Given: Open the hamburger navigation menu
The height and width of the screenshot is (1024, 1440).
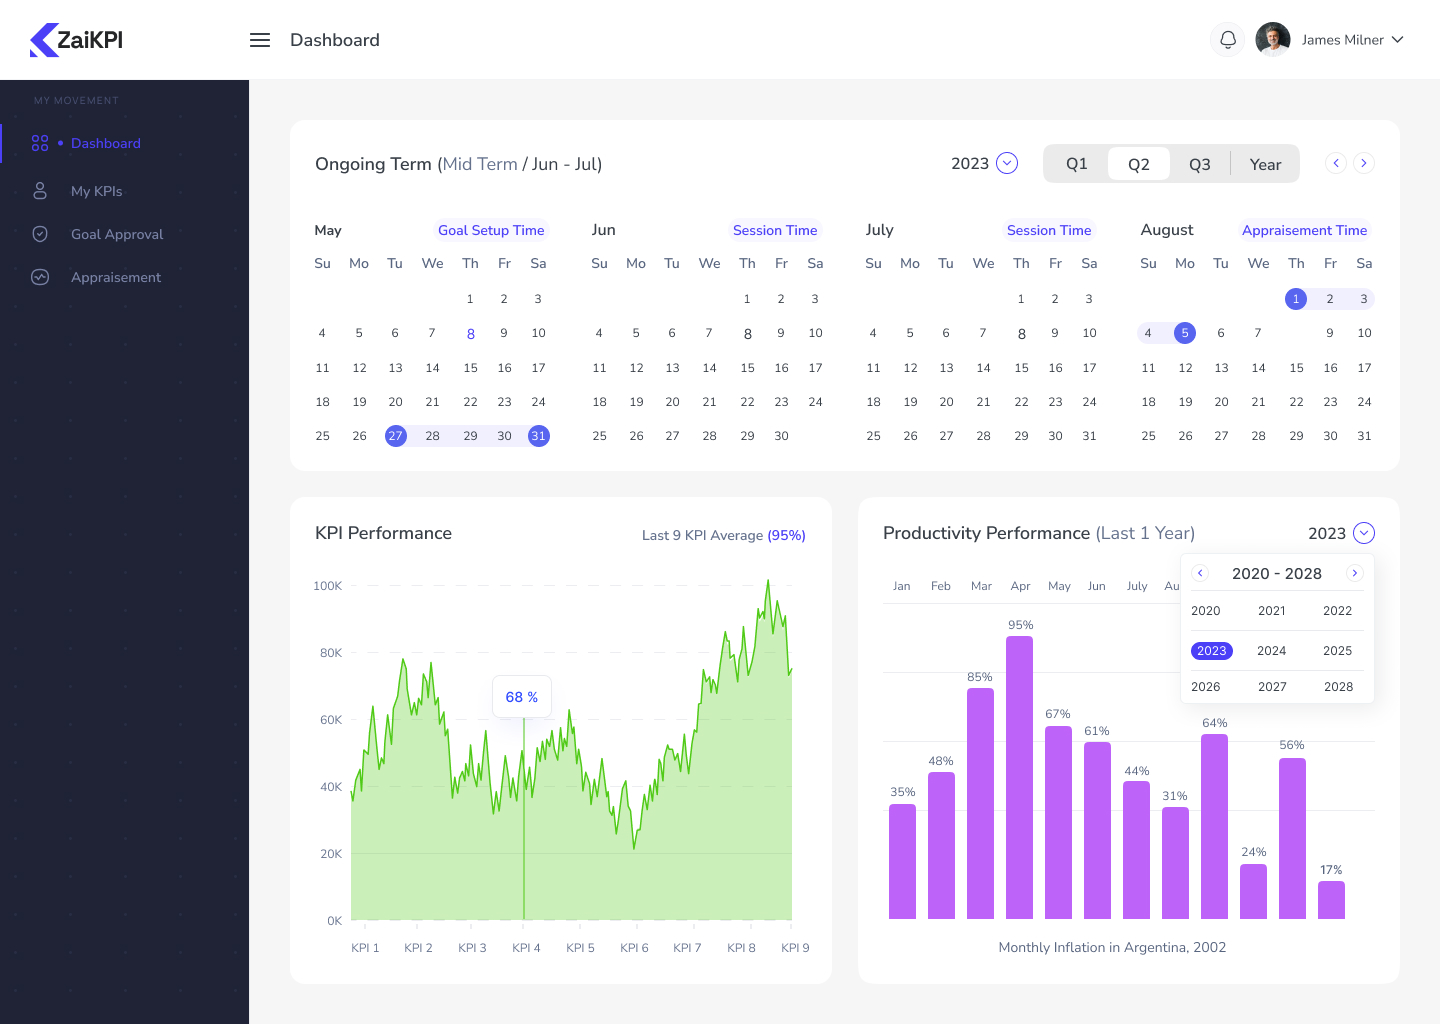Looking at the screenshot, I should 260,40.
